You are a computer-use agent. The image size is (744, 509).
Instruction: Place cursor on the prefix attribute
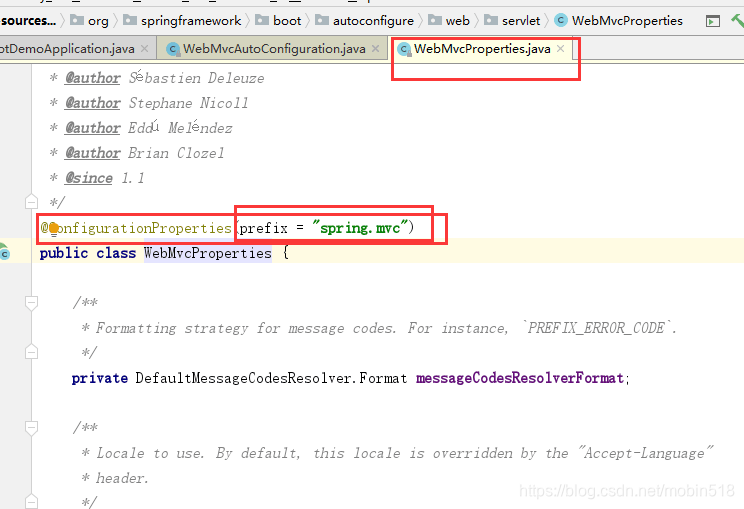tap(264, 229)
